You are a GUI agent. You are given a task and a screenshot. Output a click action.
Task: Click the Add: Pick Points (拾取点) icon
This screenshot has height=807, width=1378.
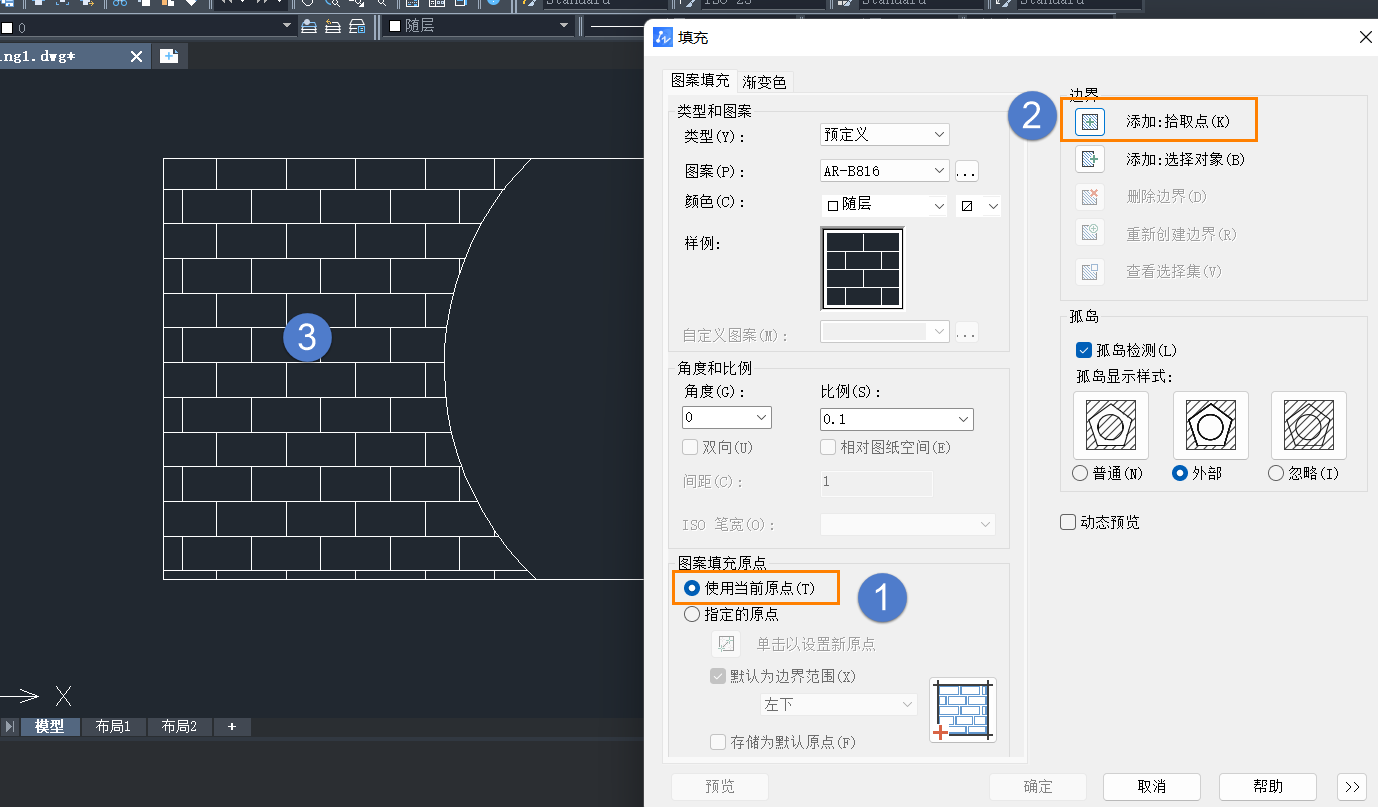(1089, 122)
